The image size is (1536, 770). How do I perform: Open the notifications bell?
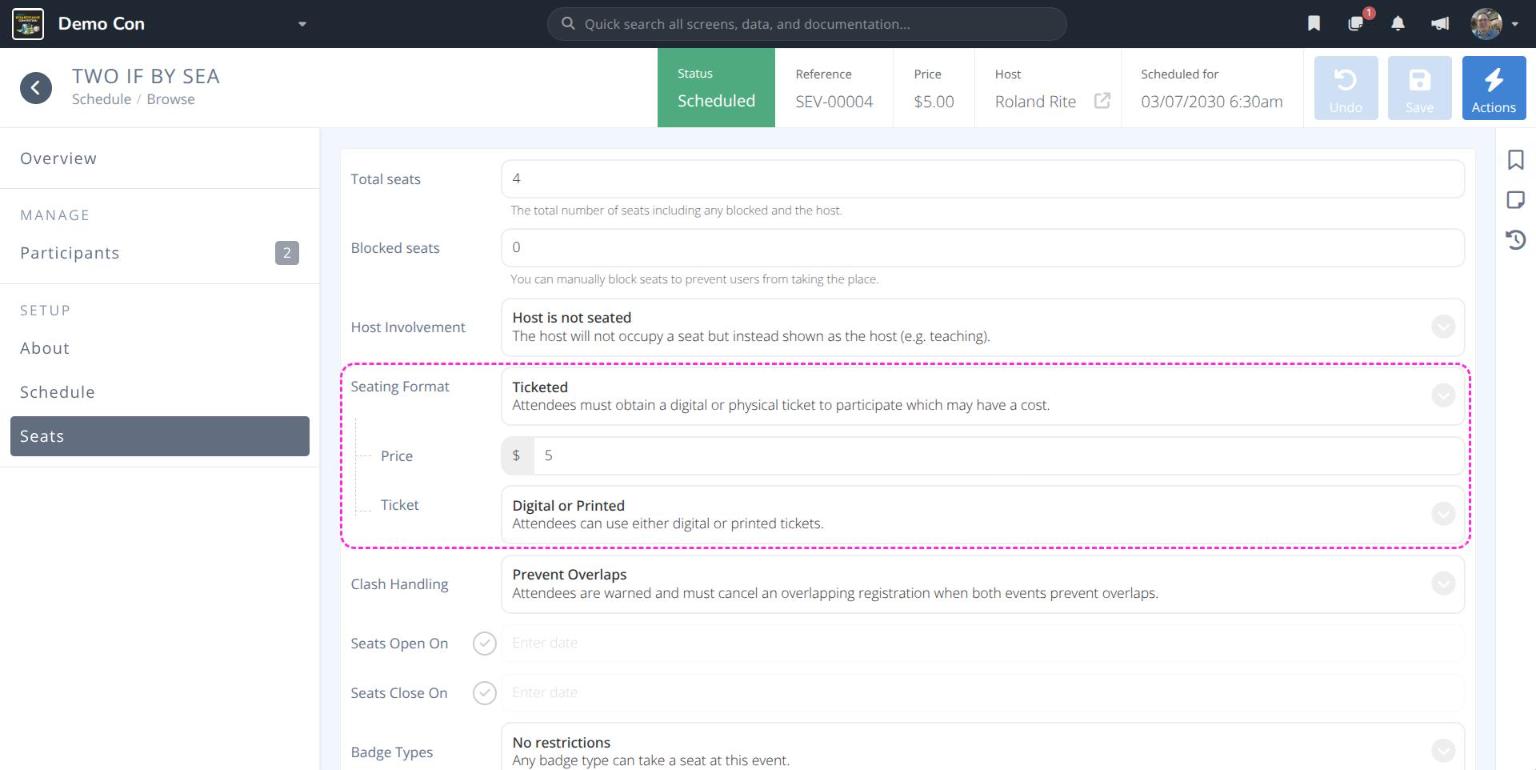tap(1398, 24)
